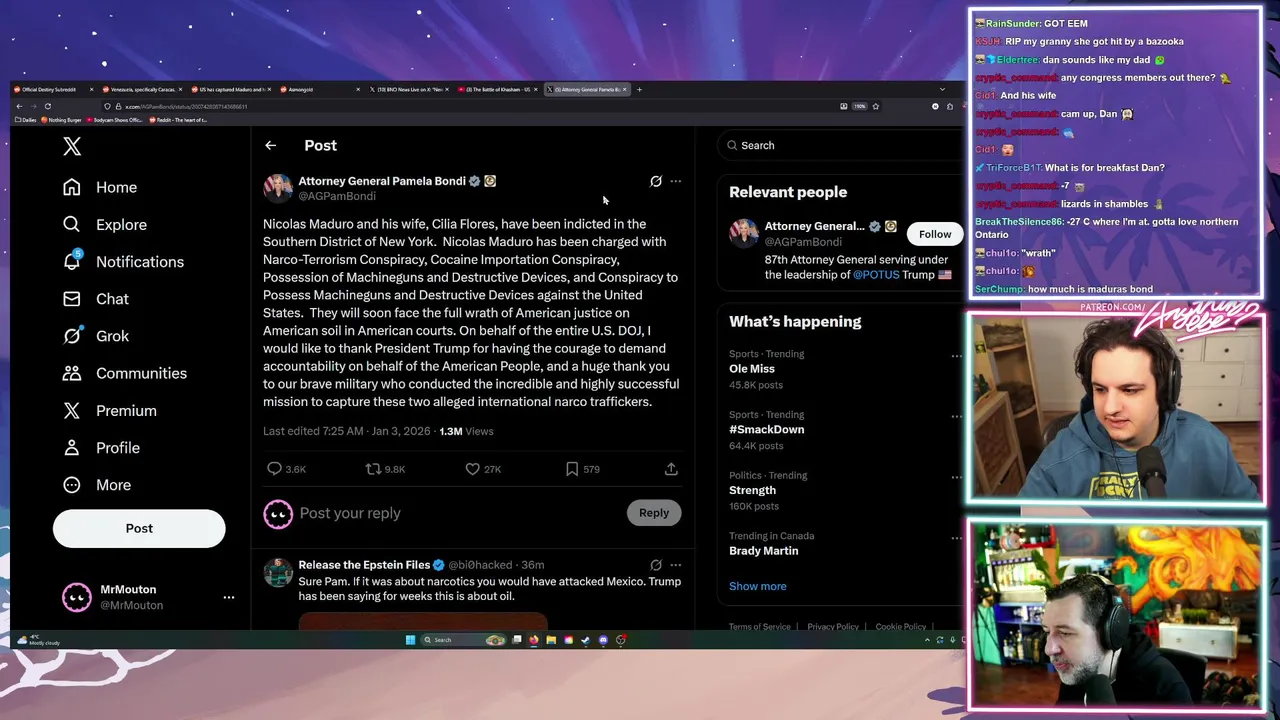Click the share icon on the post
This screenshot has width=1280, height=720.
click(671, 468)
